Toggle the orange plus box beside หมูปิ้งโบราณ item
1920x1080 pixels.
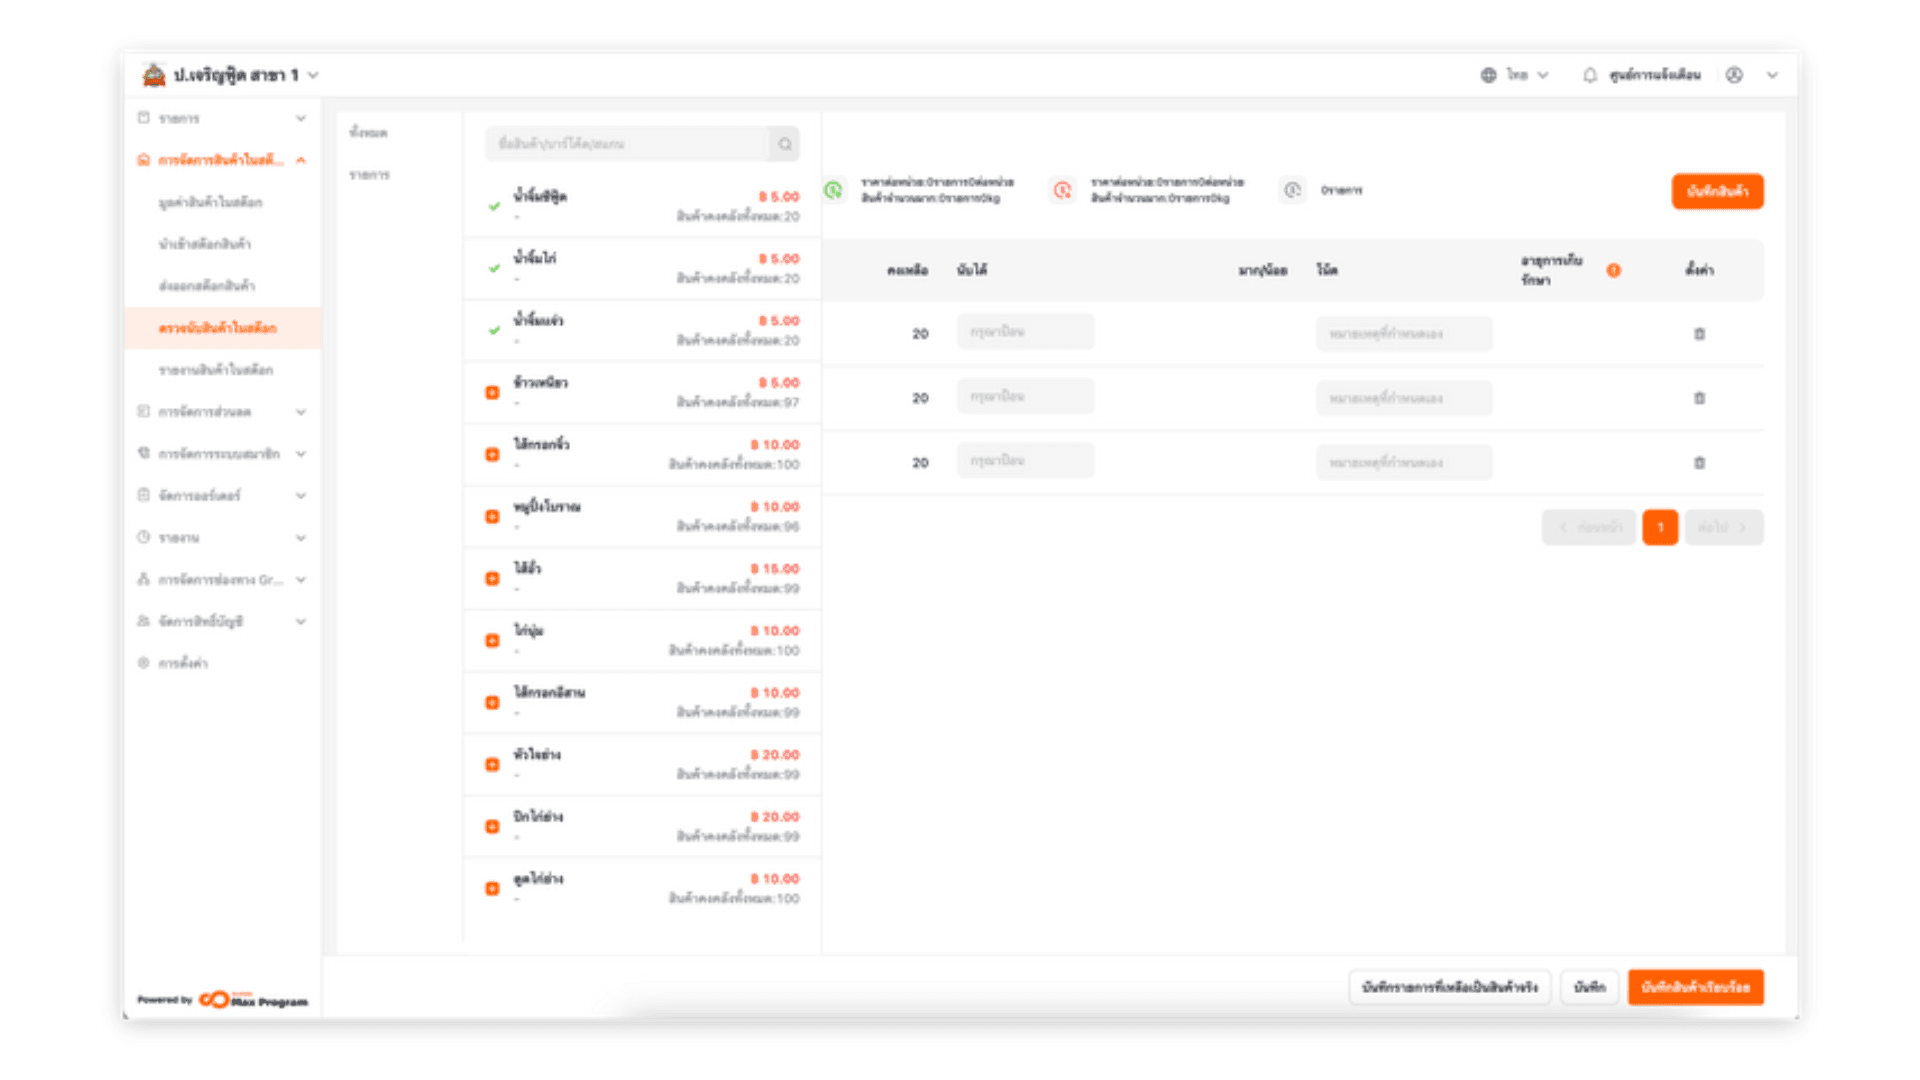492,517
